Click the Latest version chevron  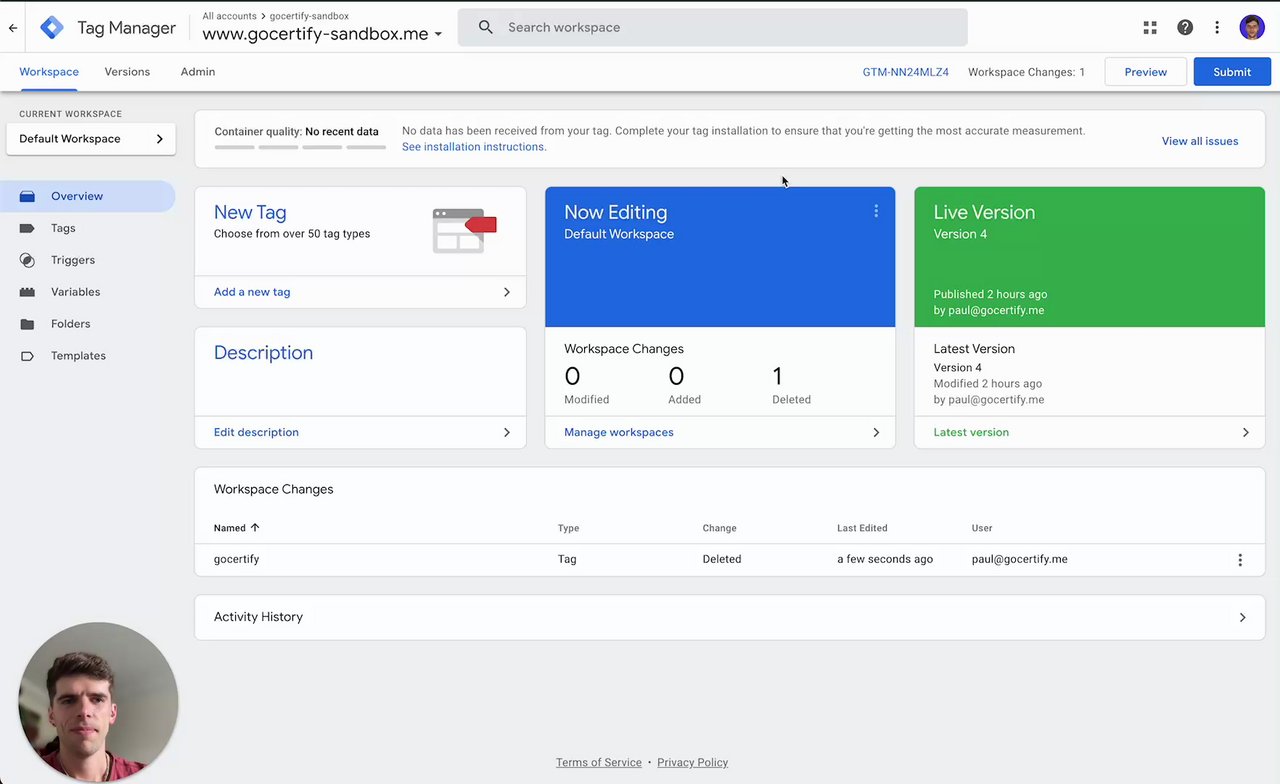click(1246, 432)
